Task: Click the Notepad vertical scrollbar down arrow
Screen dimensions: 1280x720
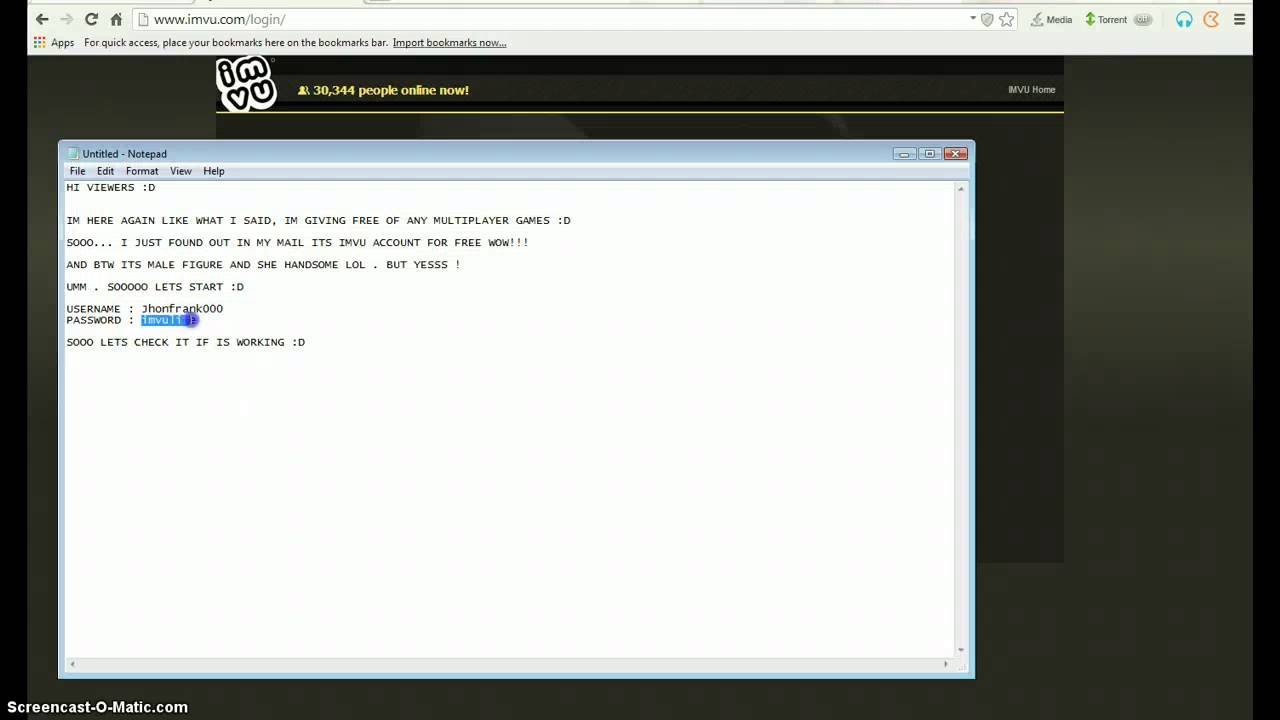Action: (x=961, y=650)
